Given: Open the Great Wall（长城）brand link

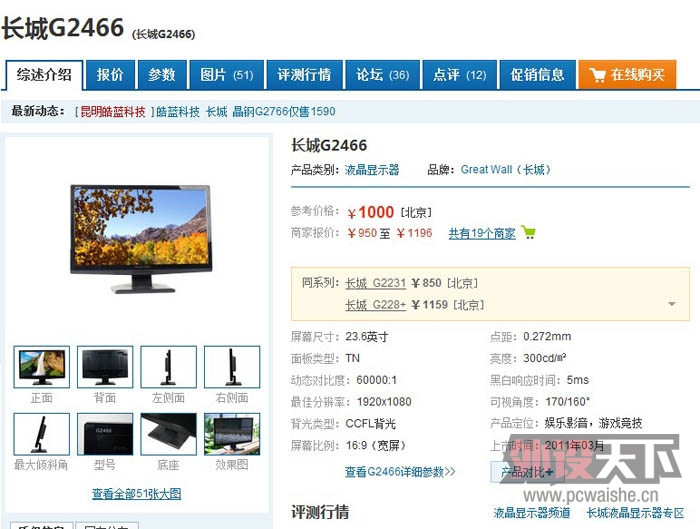Looking at the screenshot, I should click(x=506, y=170).
